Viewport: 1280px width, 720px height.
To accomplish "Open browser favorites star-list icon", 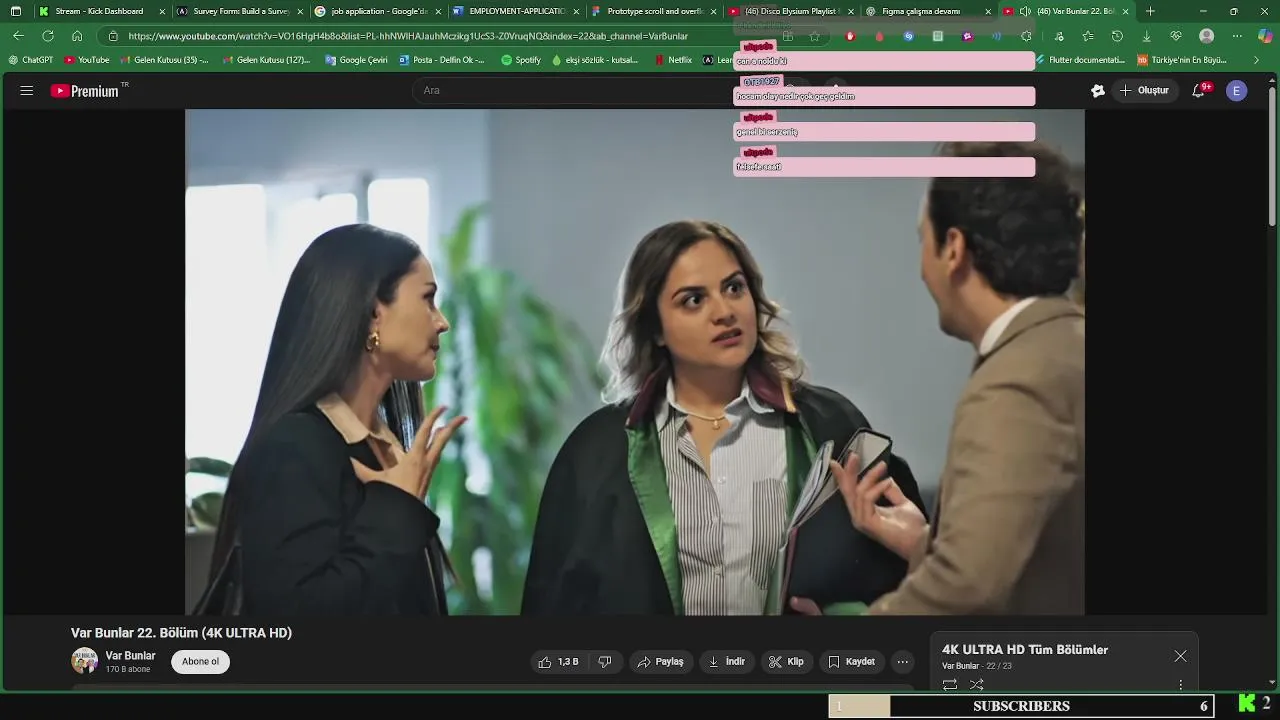I will coord(1088,36).
